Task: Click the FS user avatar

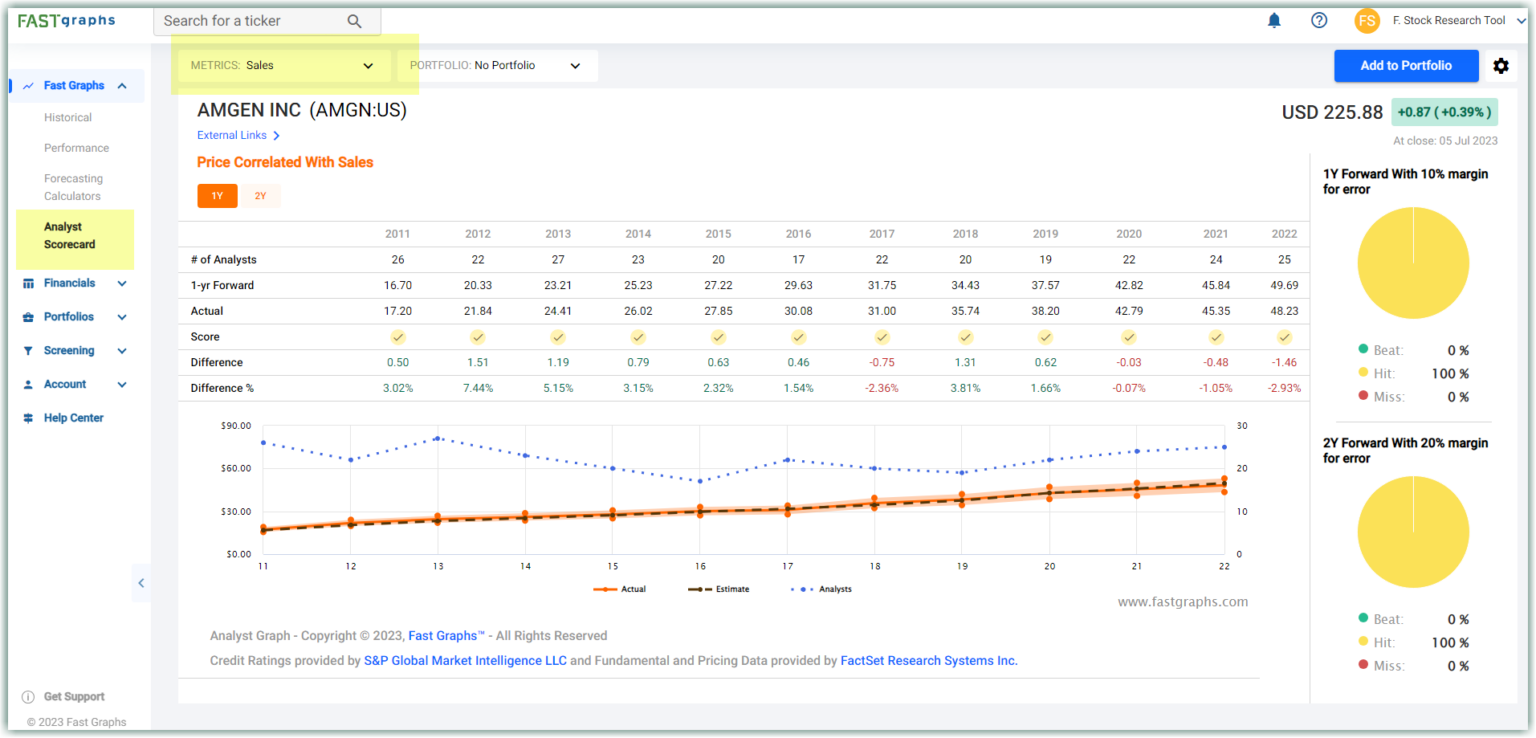Action: pos(1367,21)
